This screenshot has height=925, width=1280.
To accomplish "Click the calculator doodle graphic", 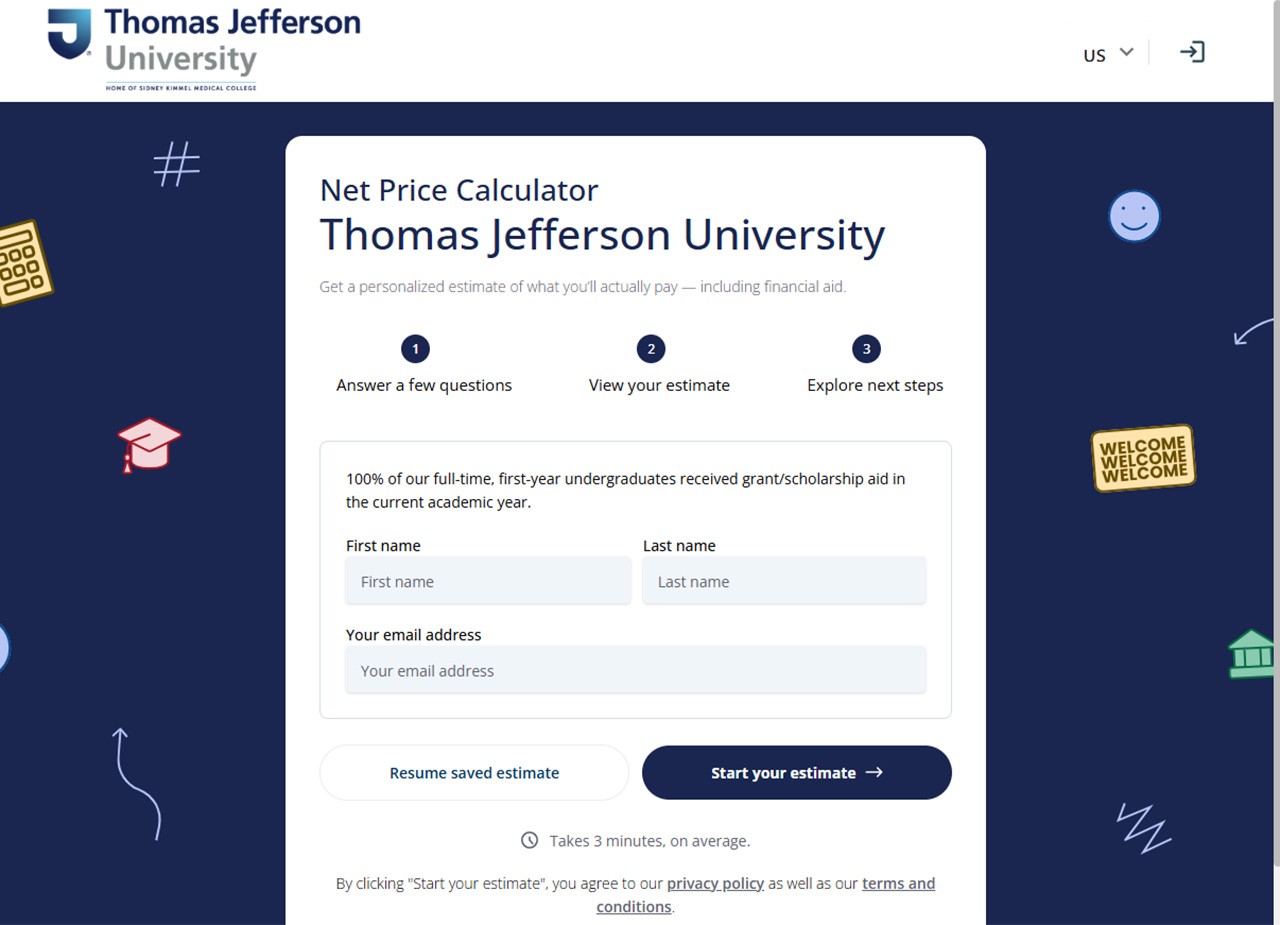I will pos(27,262).
